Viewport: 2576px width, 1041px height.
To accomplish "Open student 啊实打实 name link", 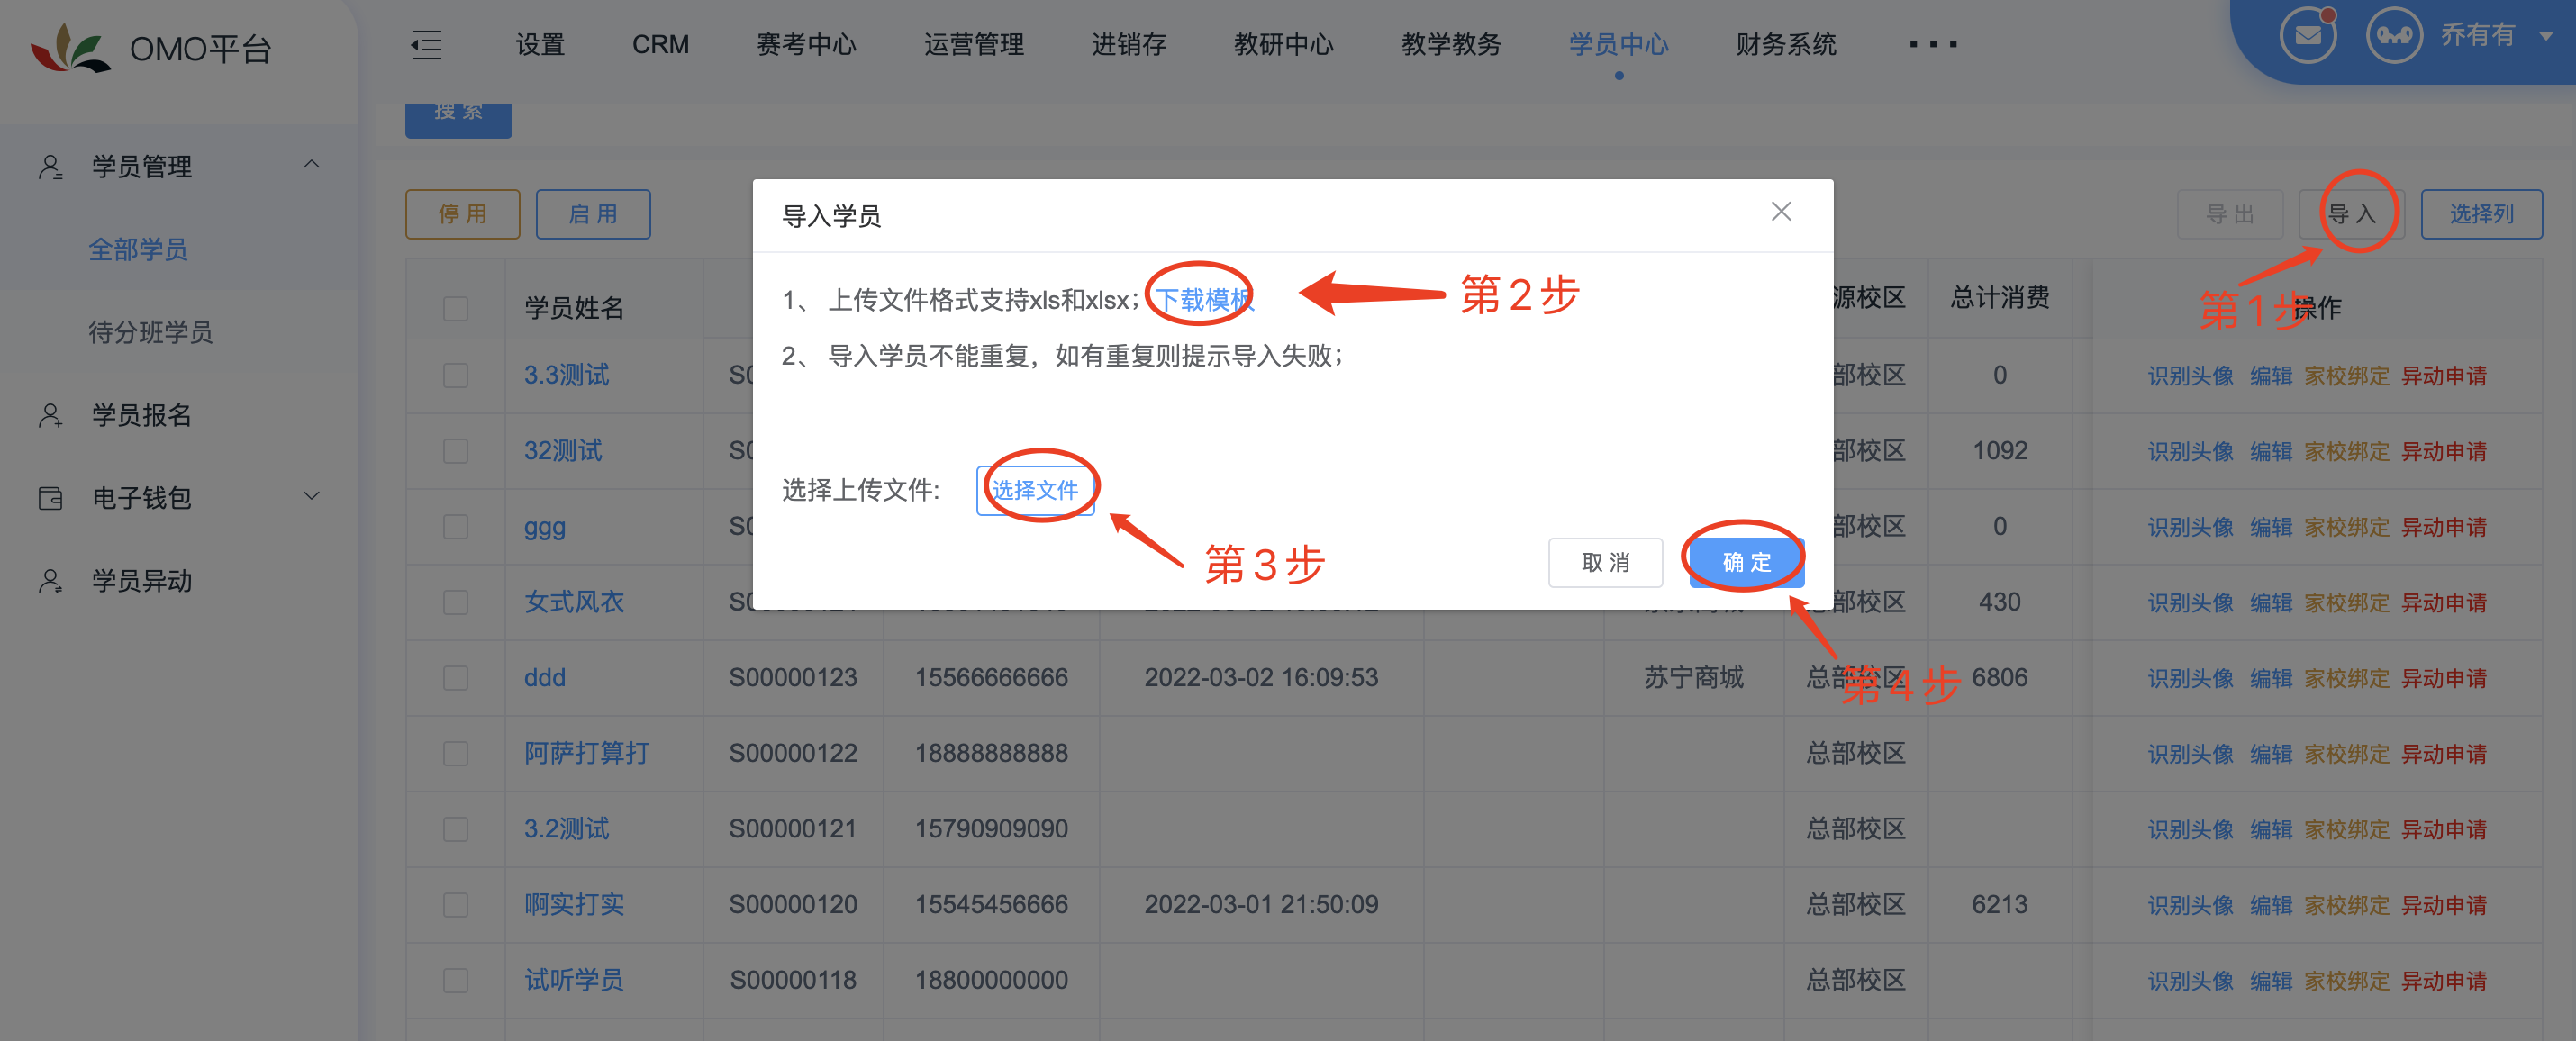I will [x=574, y=905].
